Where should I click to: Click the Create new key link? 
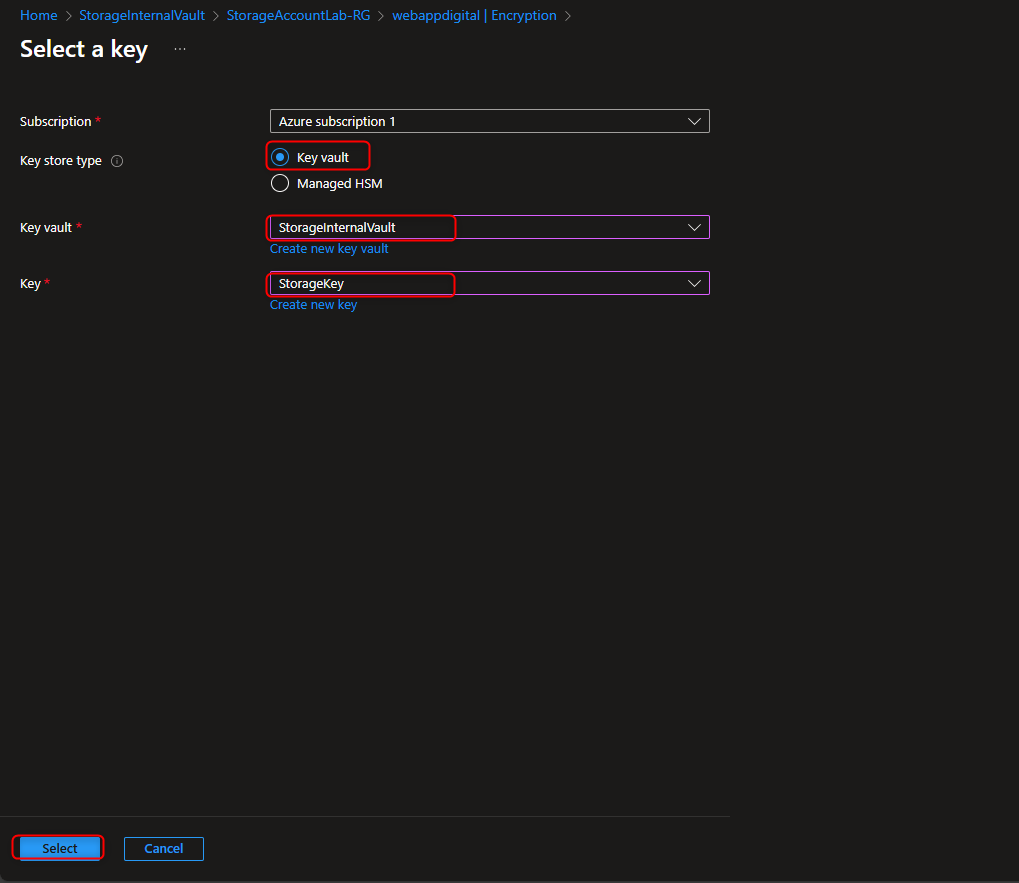(313, 304)
